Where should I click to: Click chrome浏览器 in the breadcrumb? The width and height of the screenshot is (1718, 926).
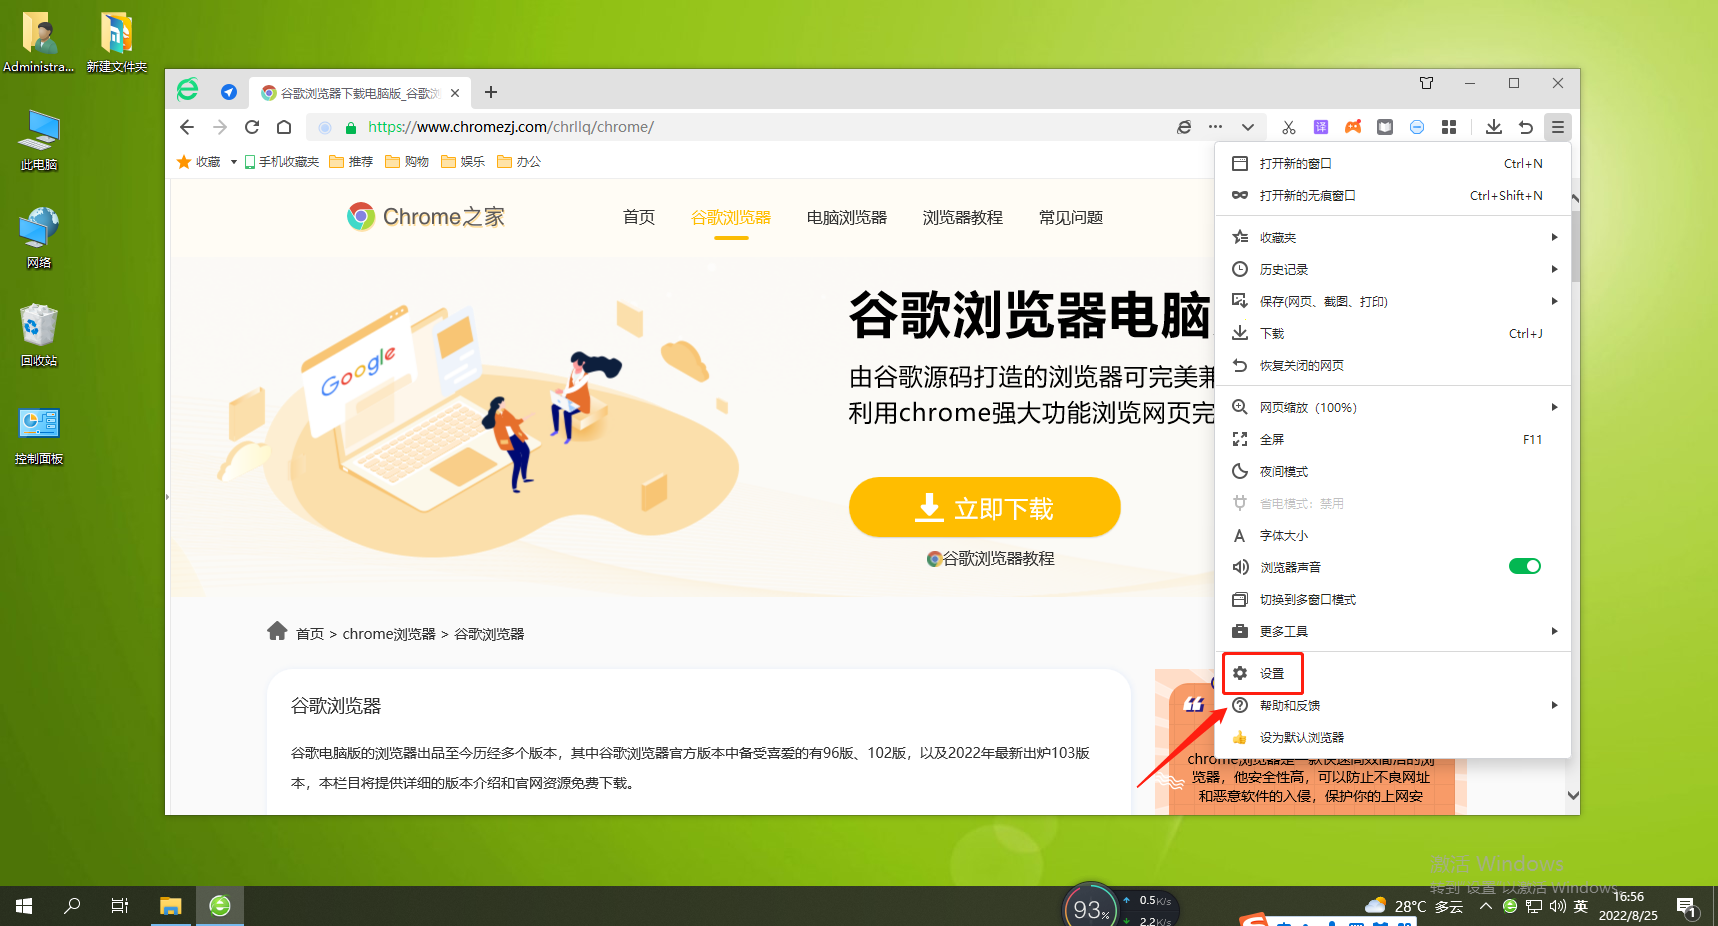(x=389, y=634)
